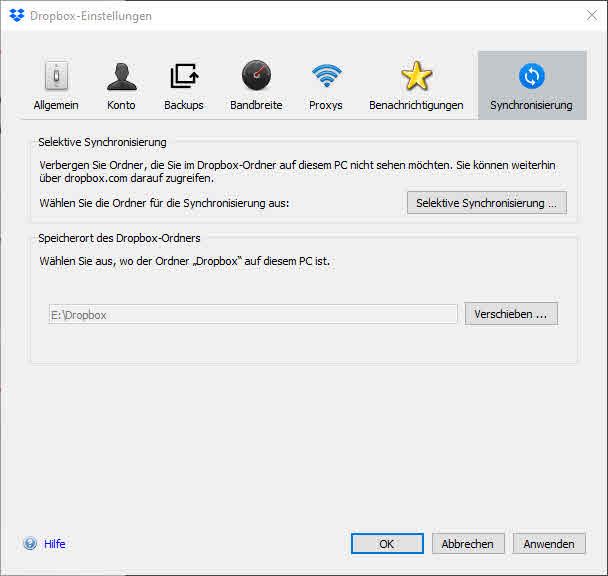
Task: Click the help question mark icon
Action: click(30, 543)
